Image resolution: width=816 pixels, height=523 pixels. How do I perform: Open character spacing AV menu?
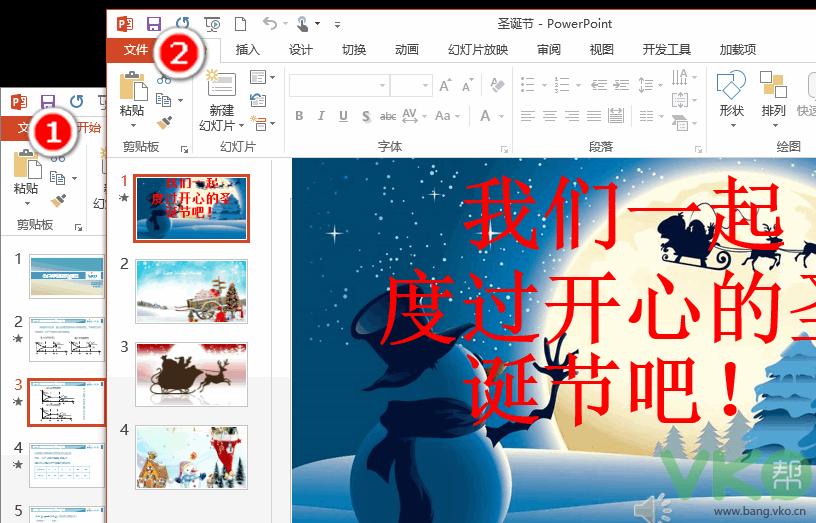[x=414, y=116]
